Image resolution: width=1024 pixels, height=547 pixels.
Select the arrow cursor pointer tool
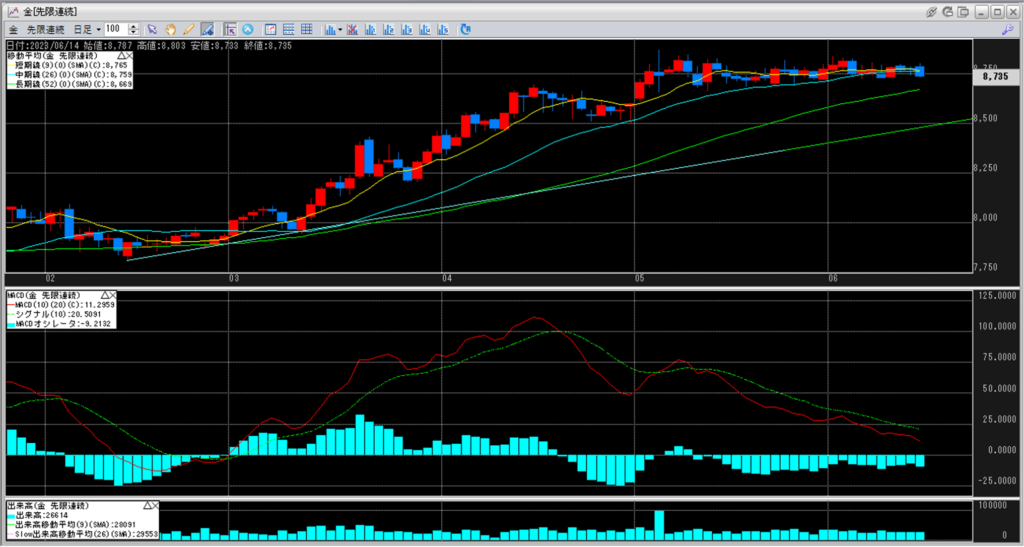click(x=153, y=29)
